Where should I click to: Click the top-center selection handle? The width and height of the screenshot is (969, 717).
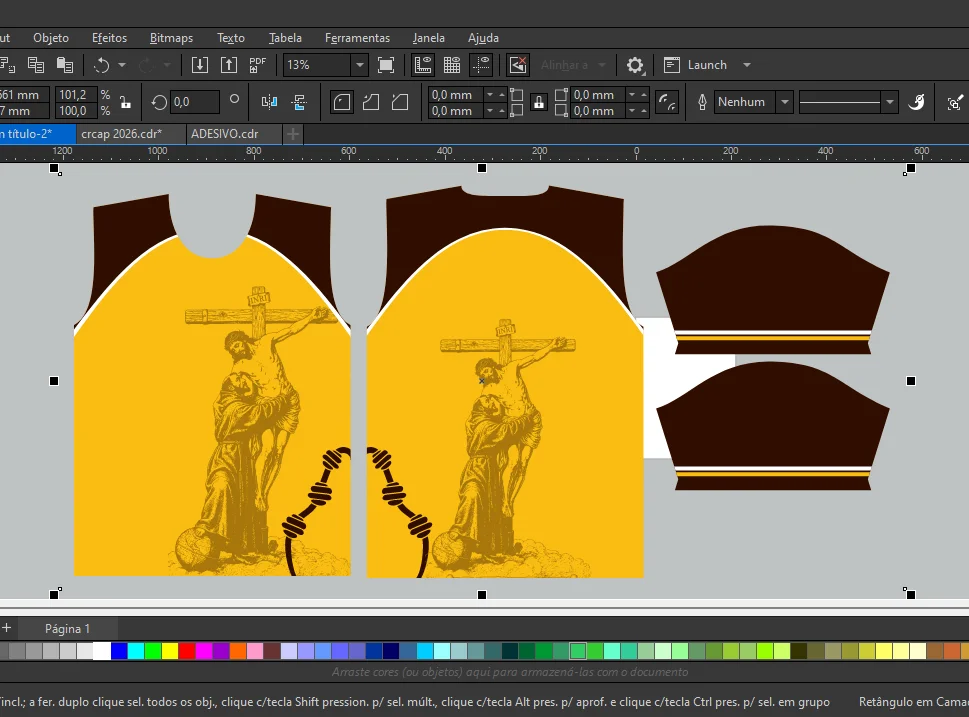click(x=482, y=168)
